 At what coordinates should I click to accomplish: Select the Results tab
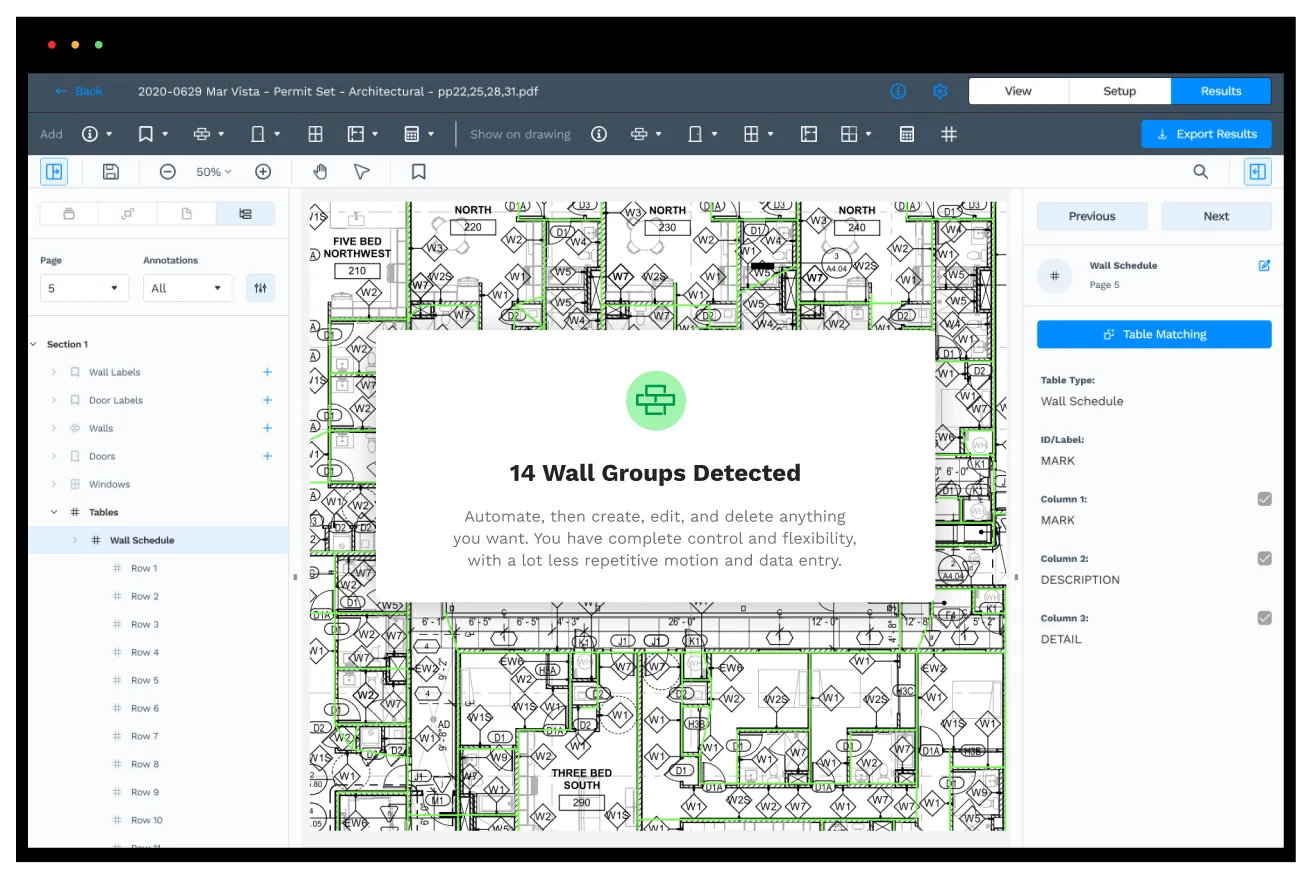pyautogui.click(x=1220, y=90)
